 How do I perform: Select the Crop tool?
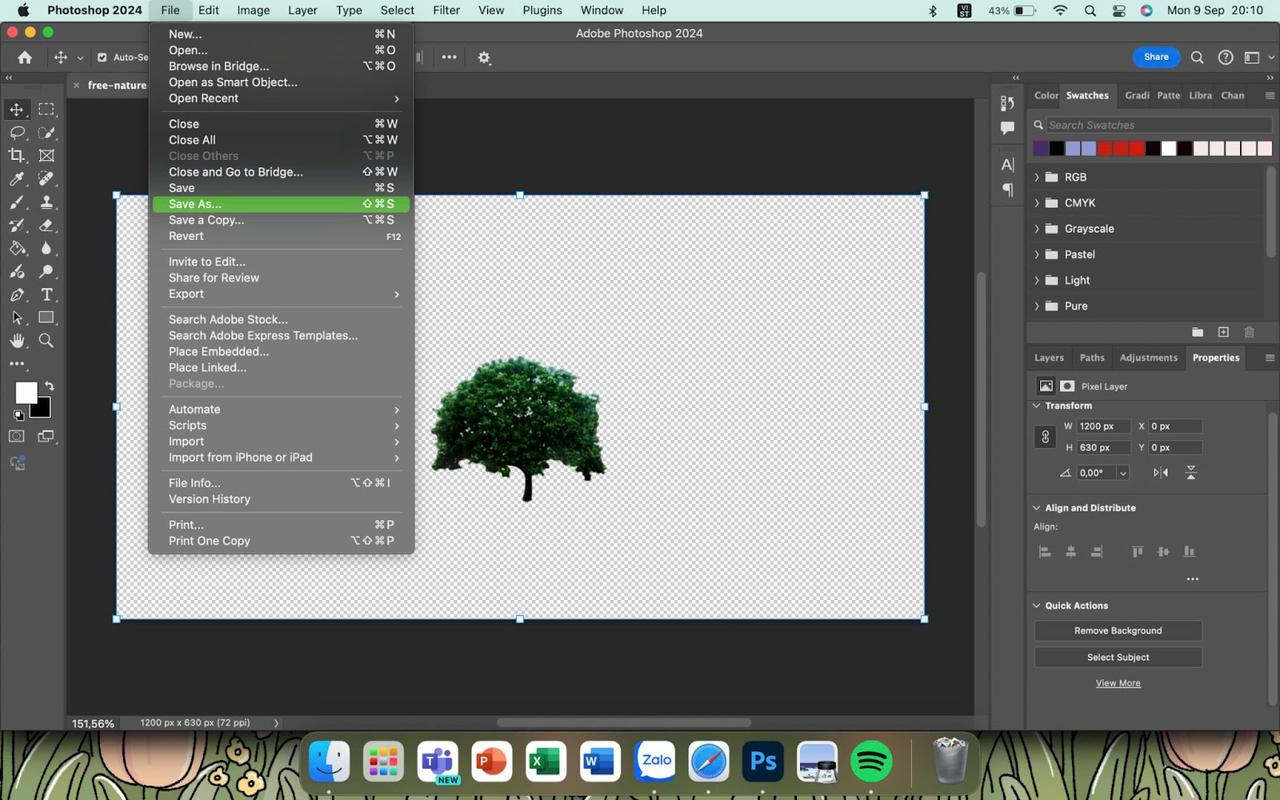17,155
